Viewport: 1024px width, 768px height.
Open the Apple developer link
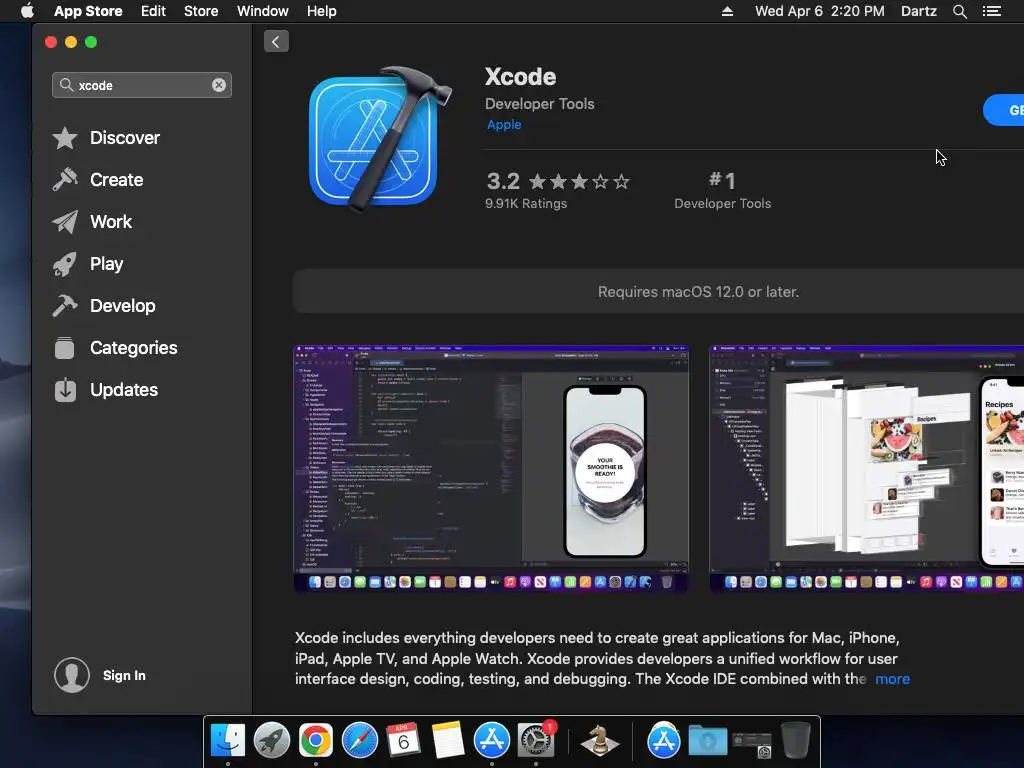[504, 125]
